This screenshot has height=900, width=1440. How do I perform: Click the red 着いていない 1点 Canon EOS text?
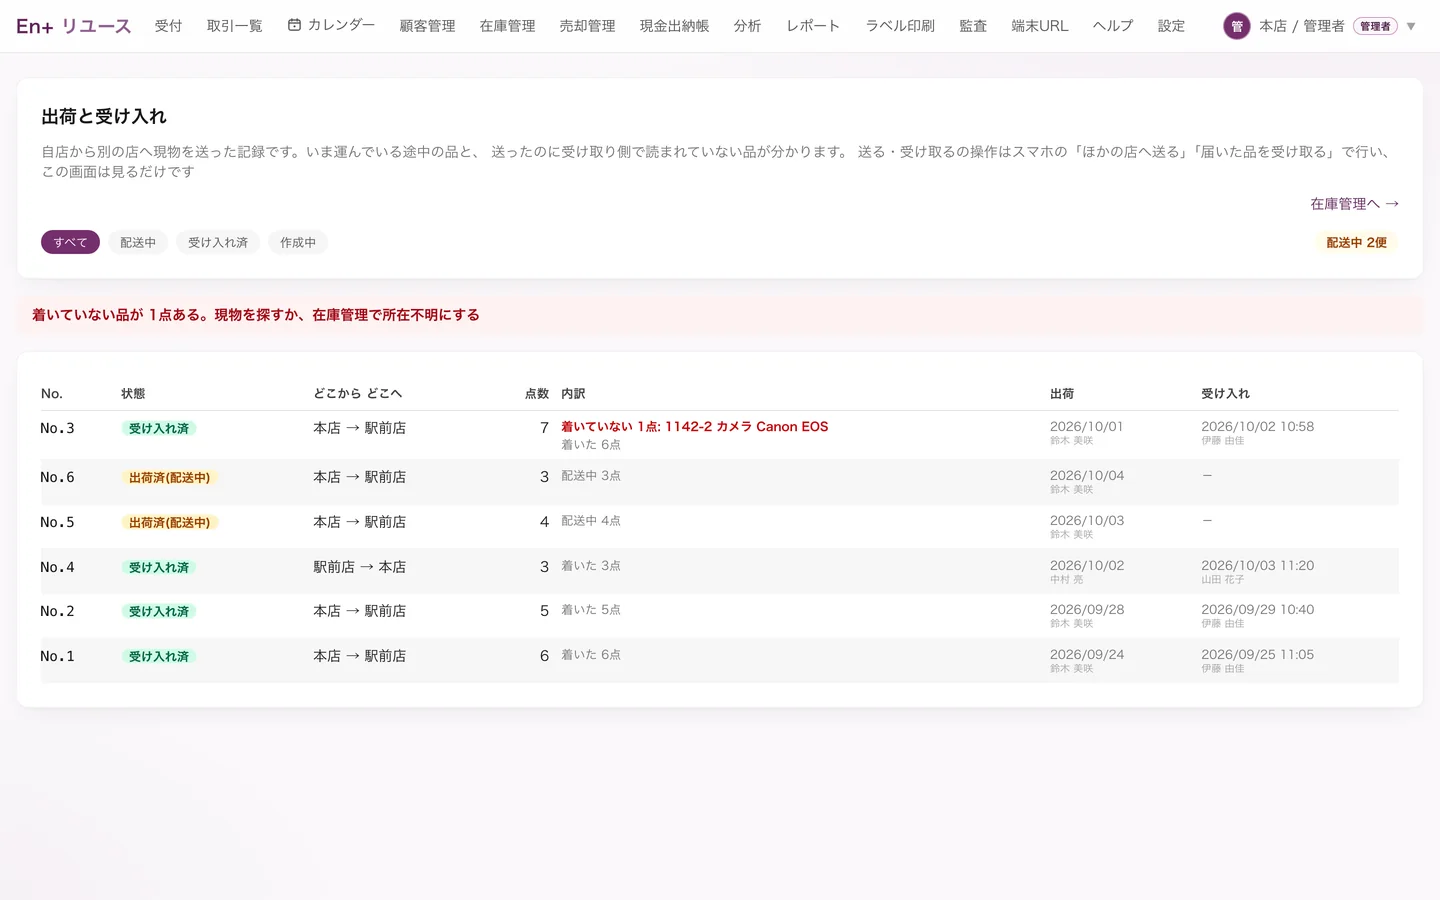pos(694,426)
